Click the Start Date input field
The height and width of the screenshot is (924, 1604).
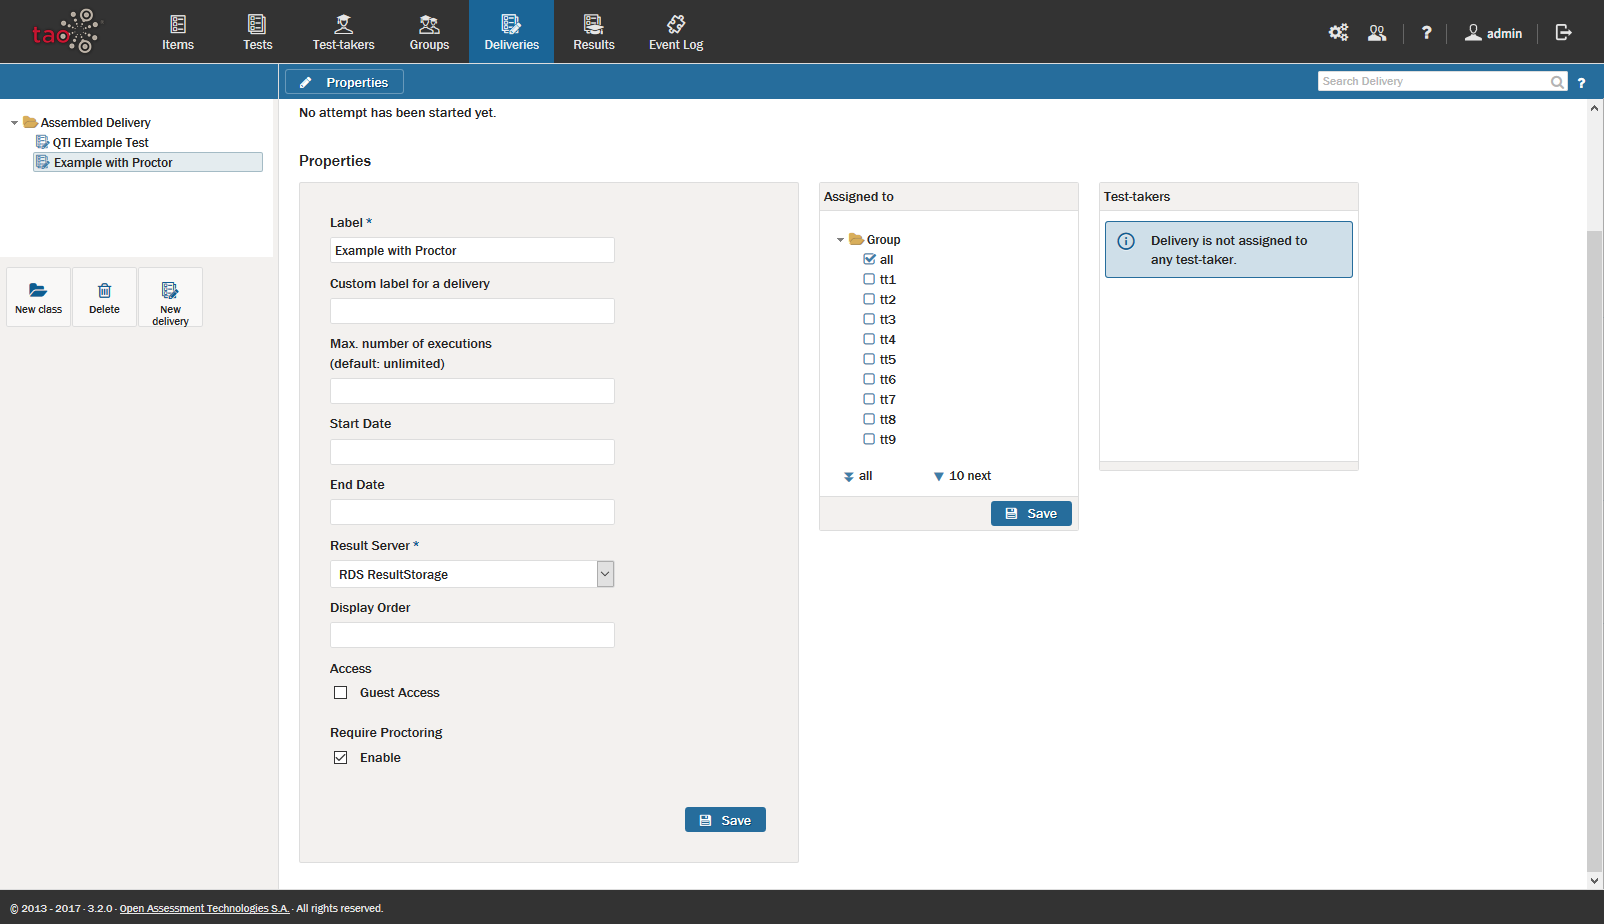coord(472,452)
